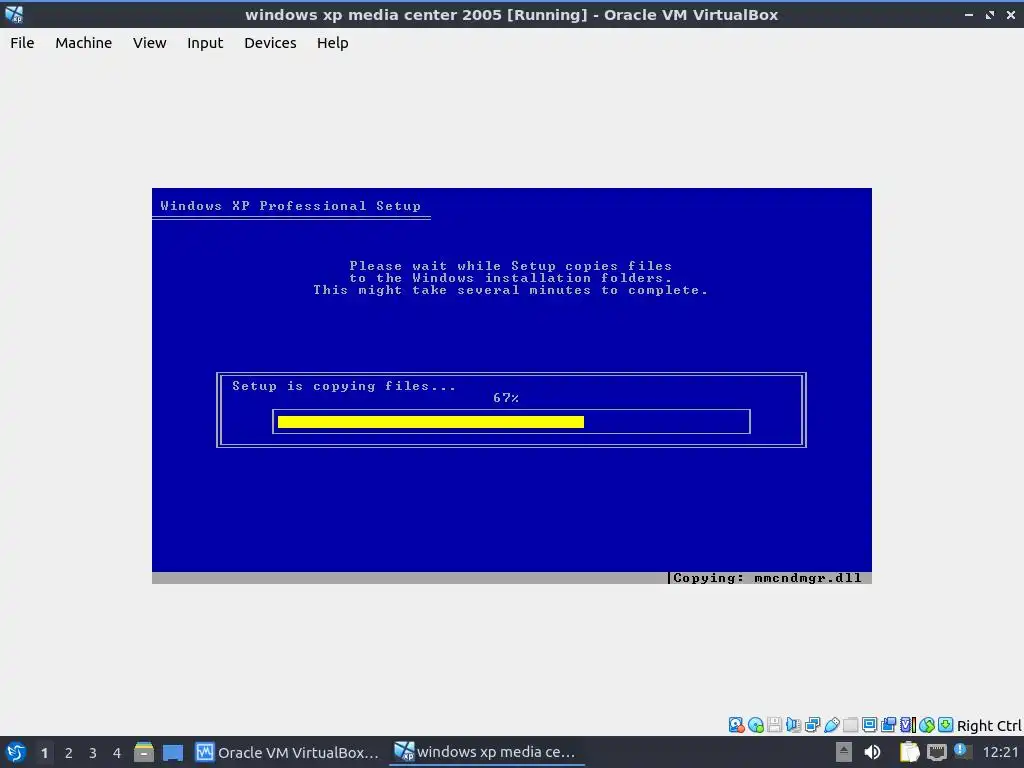Switch to Oracle VM VirtualBox Manager taskbar window
The width and height of the screenshot is (1024, 768).
[287, 752]
